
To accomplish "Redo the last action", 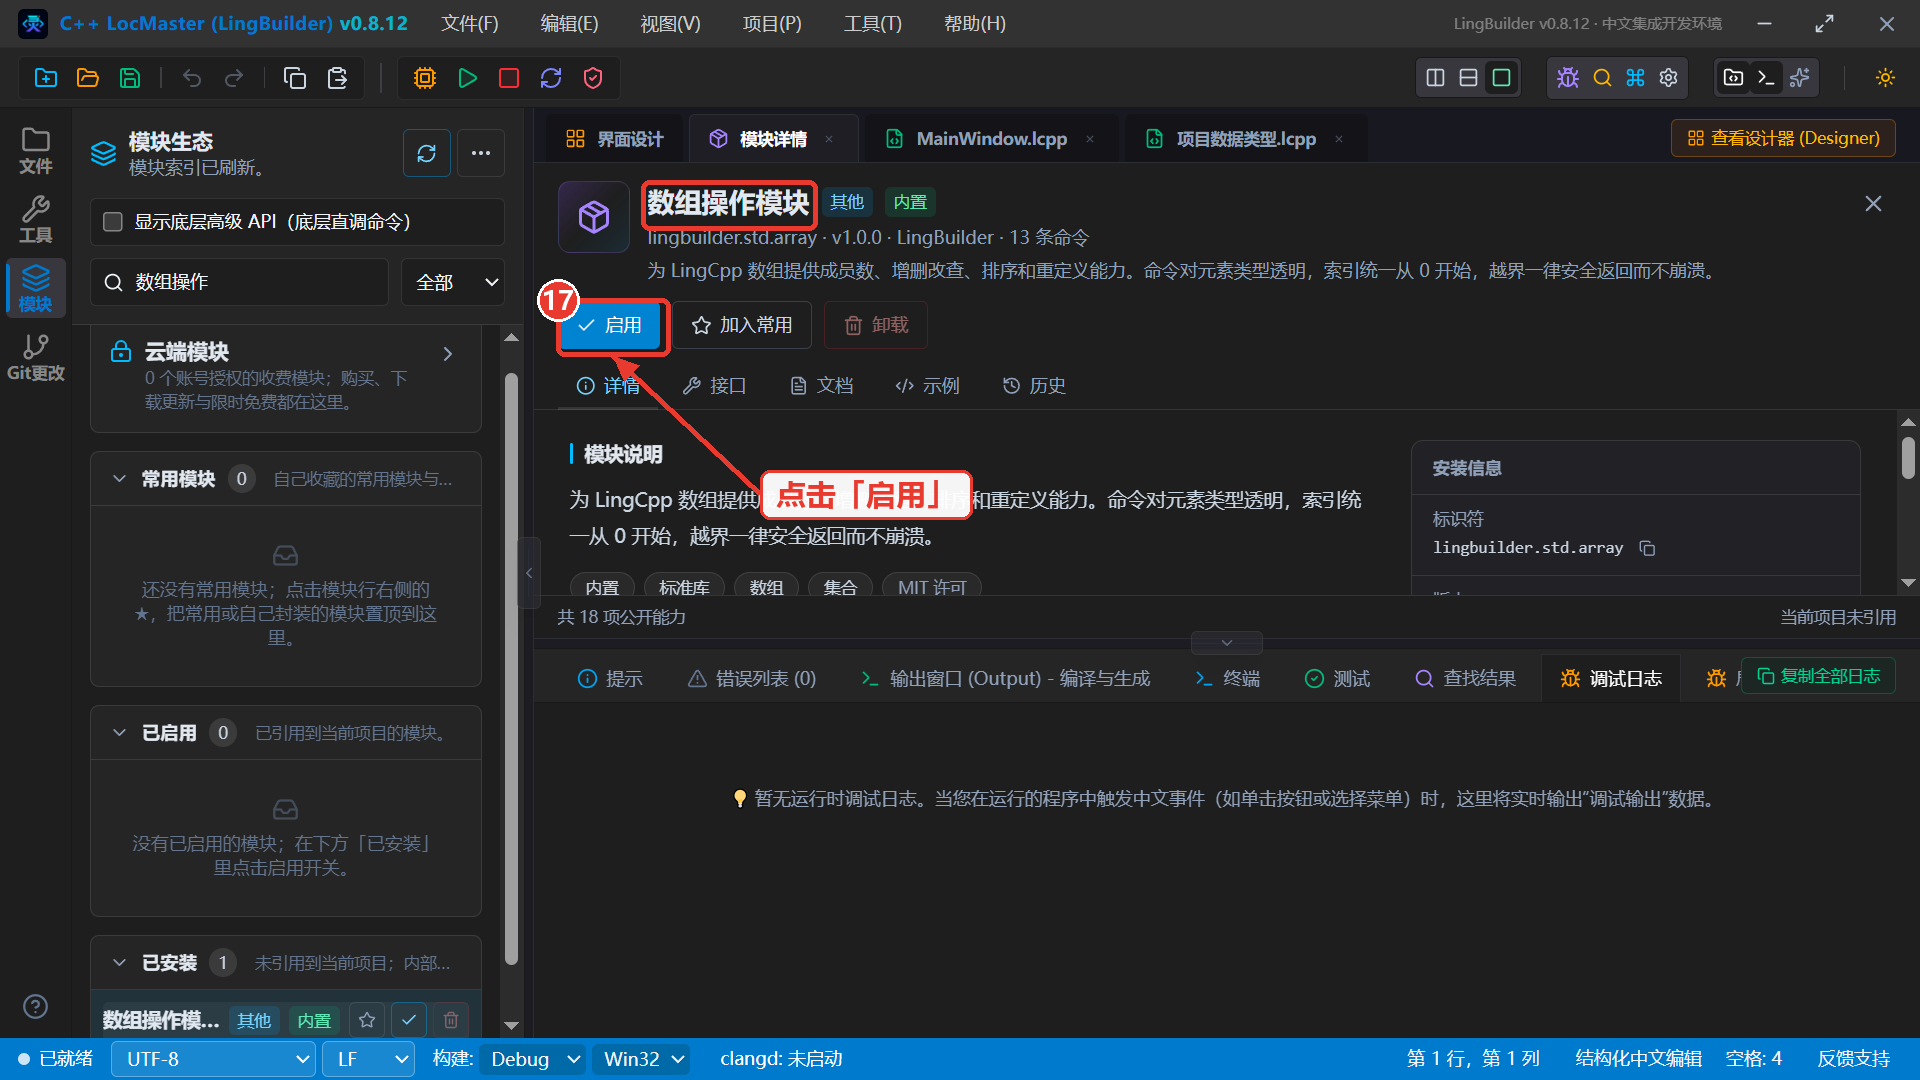I will 234,78.
